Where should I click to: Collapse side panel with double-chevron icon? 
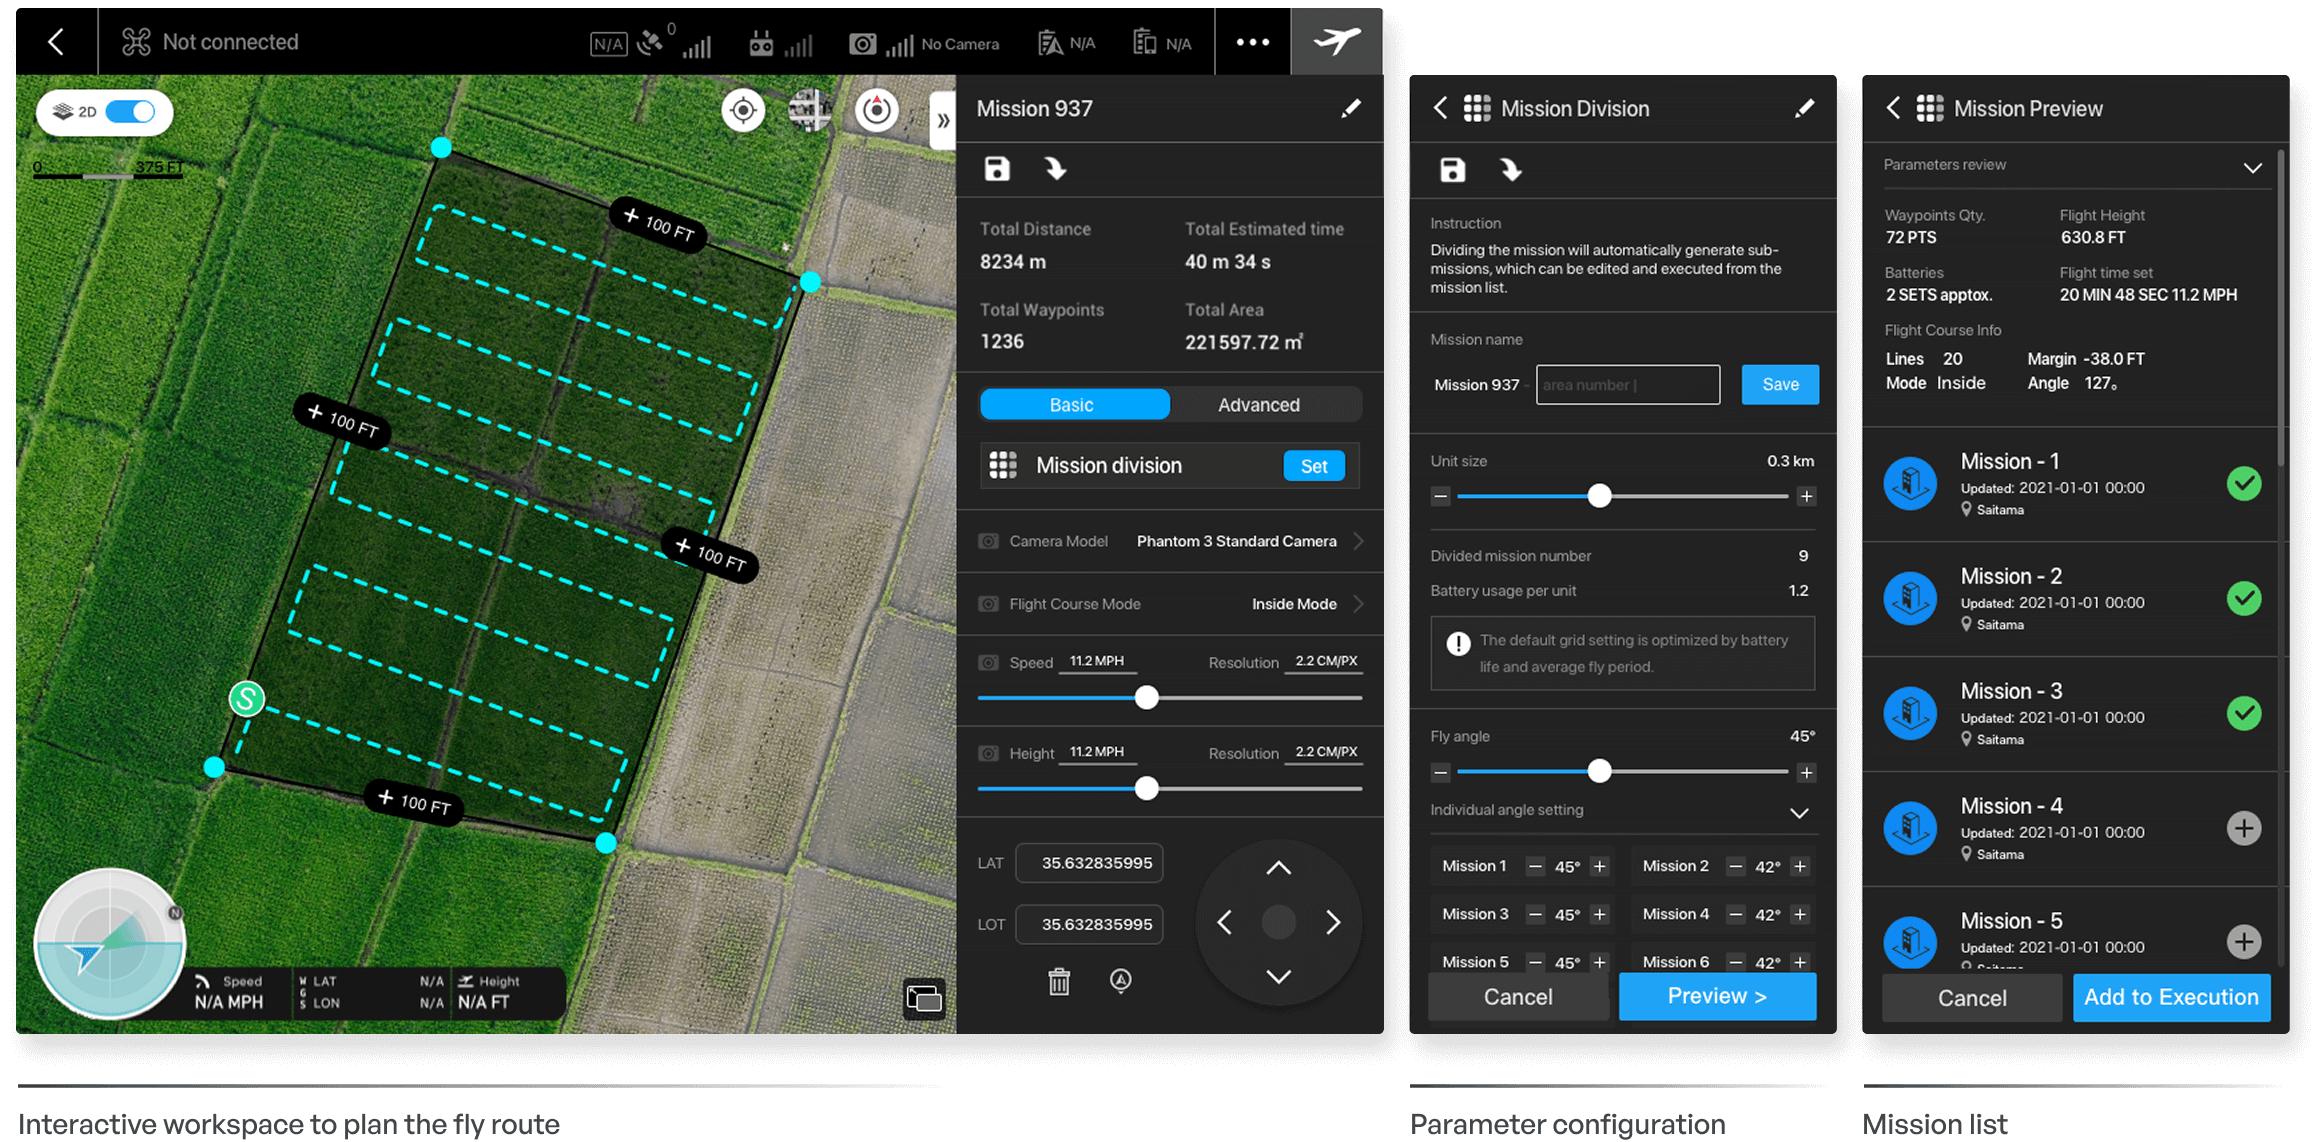coord(942,121)
